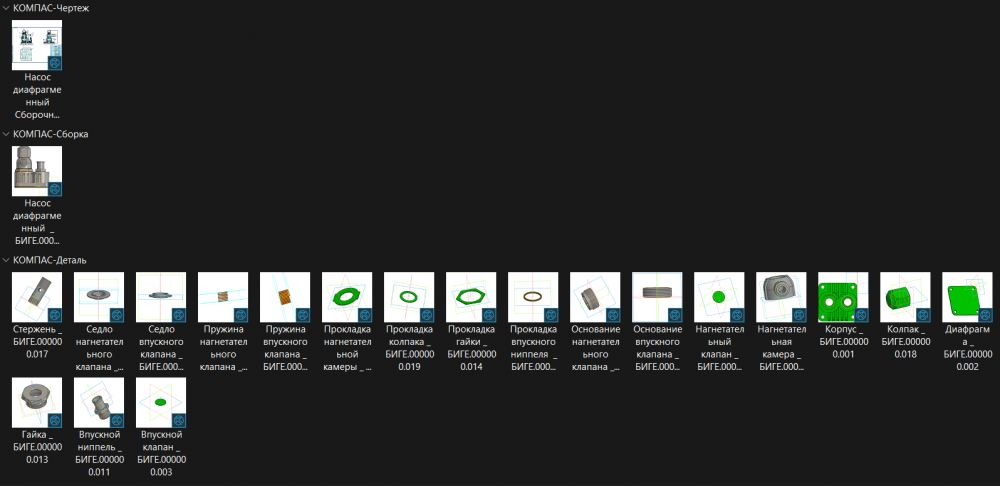Click the Впускной клапан БИГЕ.000000.003 file
Image resolution: width=1000 pixels, height=486 pixels.
(161, 403)
